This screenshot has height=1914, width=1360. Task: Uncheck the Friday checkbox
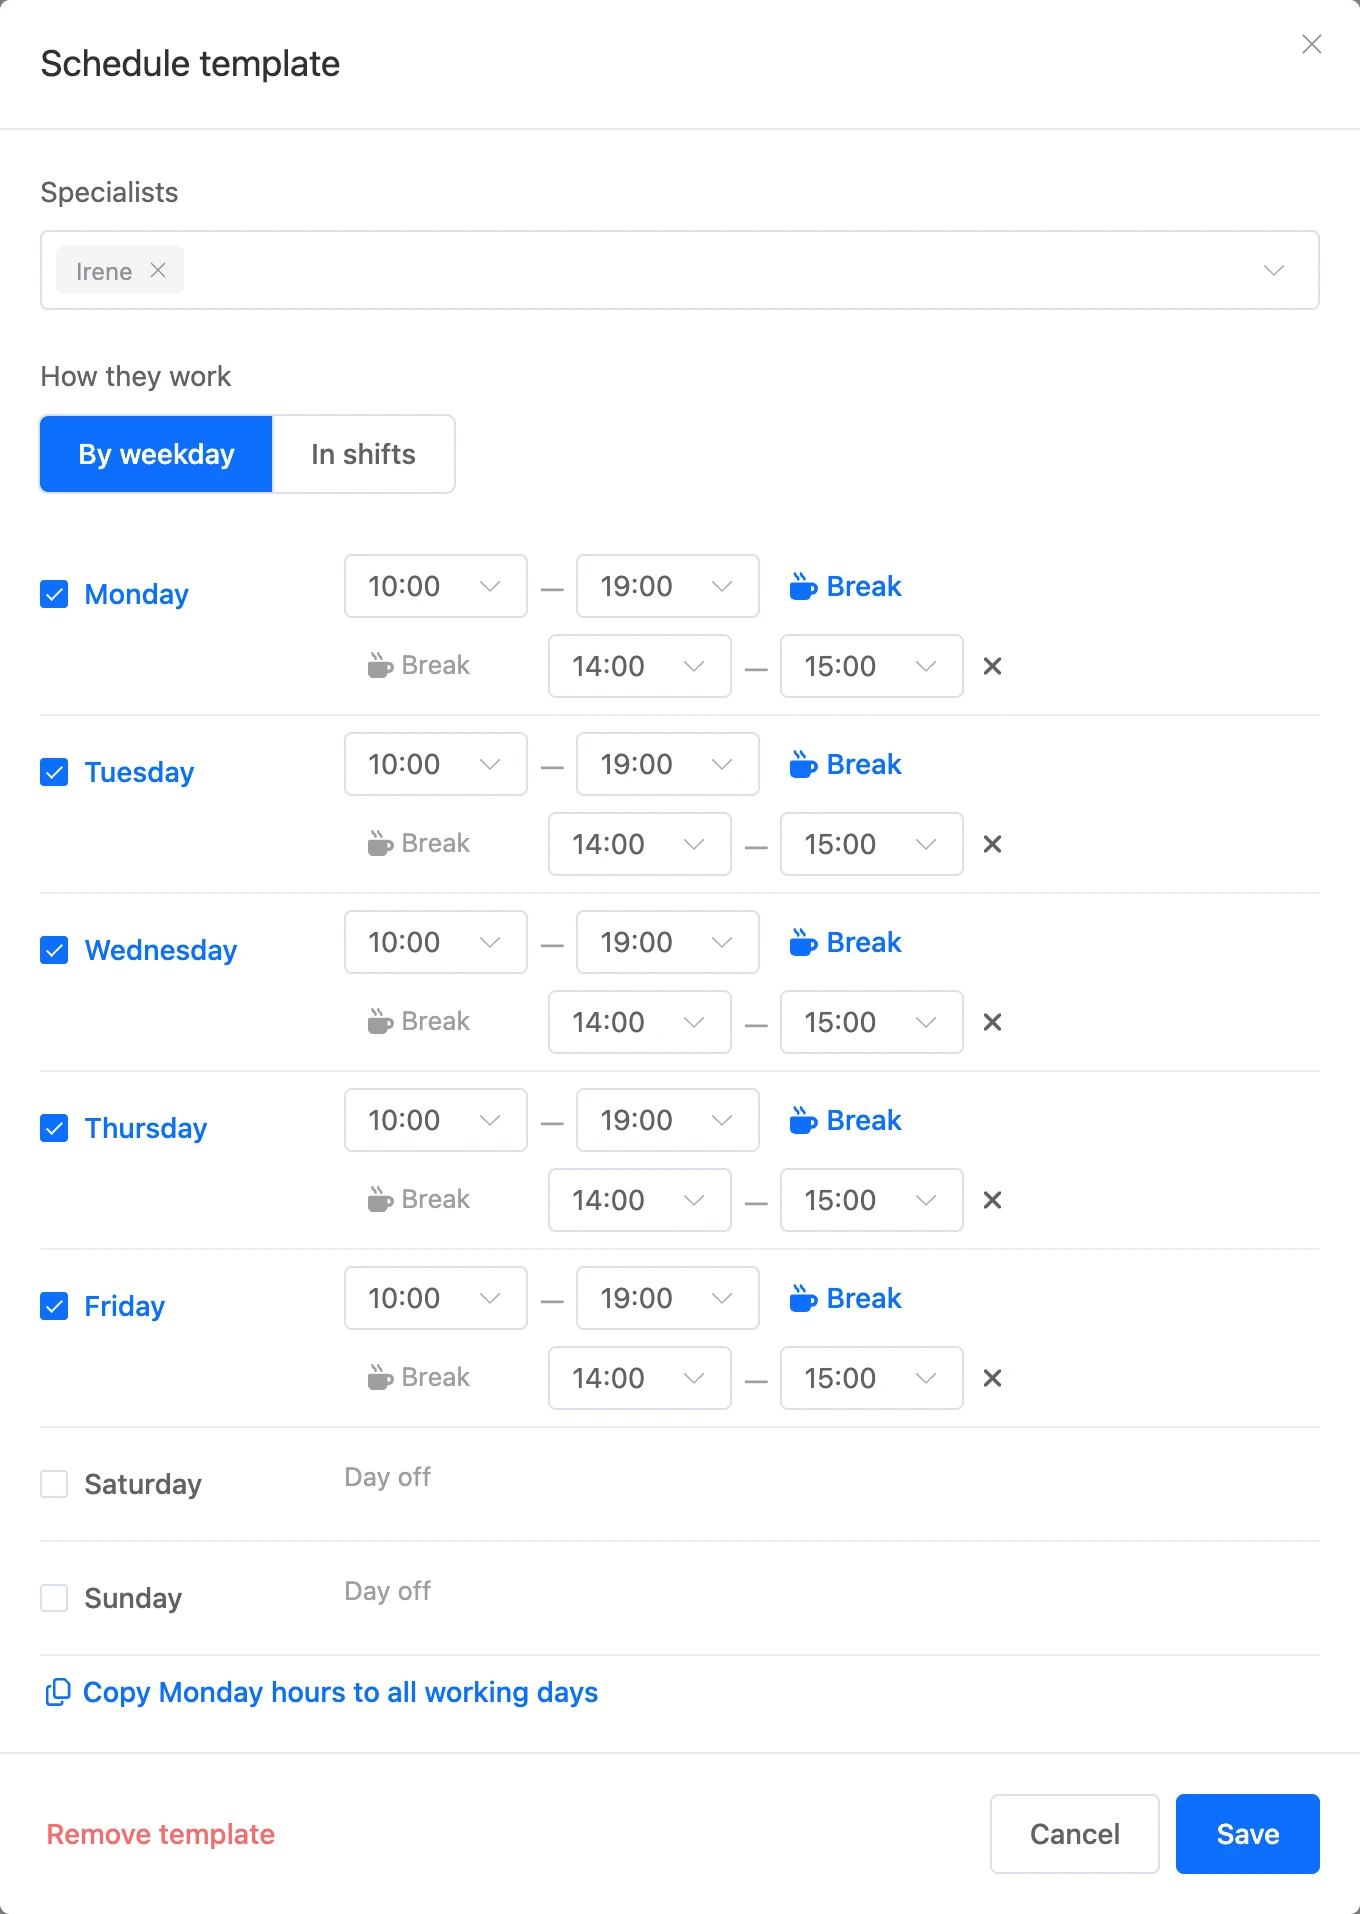click(54, 1306)
